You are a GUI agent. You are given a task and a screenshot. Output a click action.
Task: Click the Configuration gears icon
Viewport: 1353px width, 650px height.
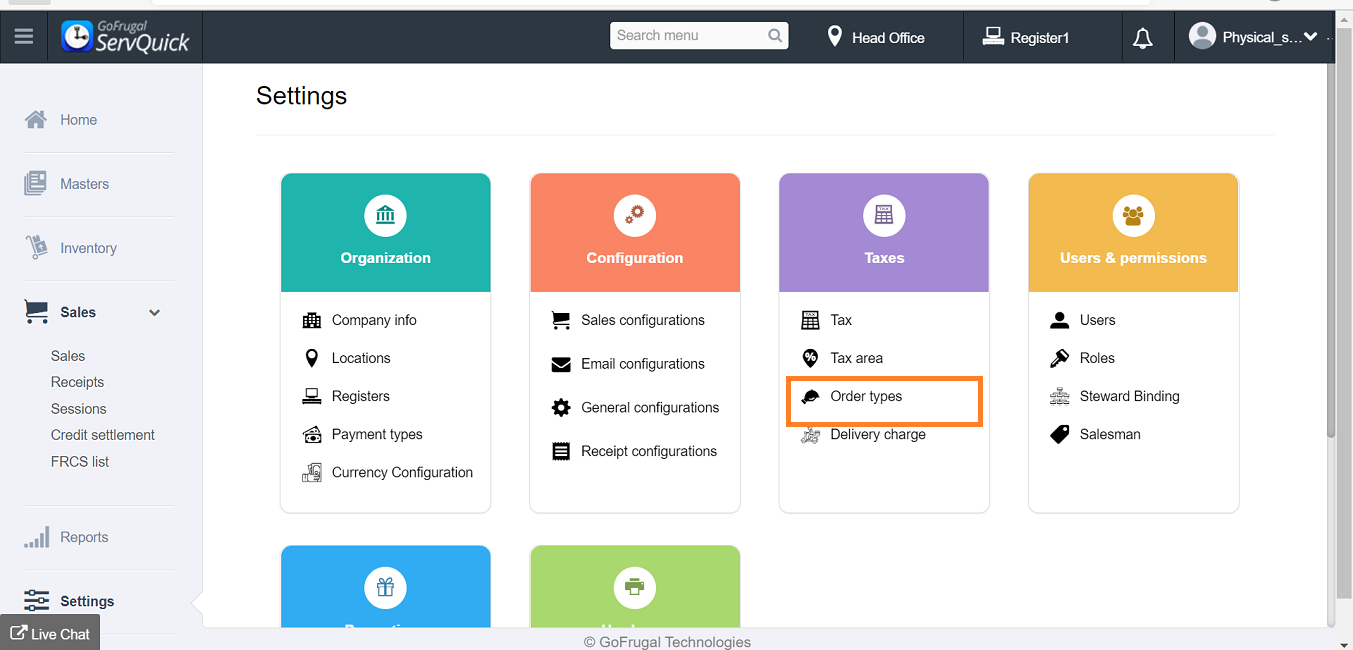(x=634, y=215)
